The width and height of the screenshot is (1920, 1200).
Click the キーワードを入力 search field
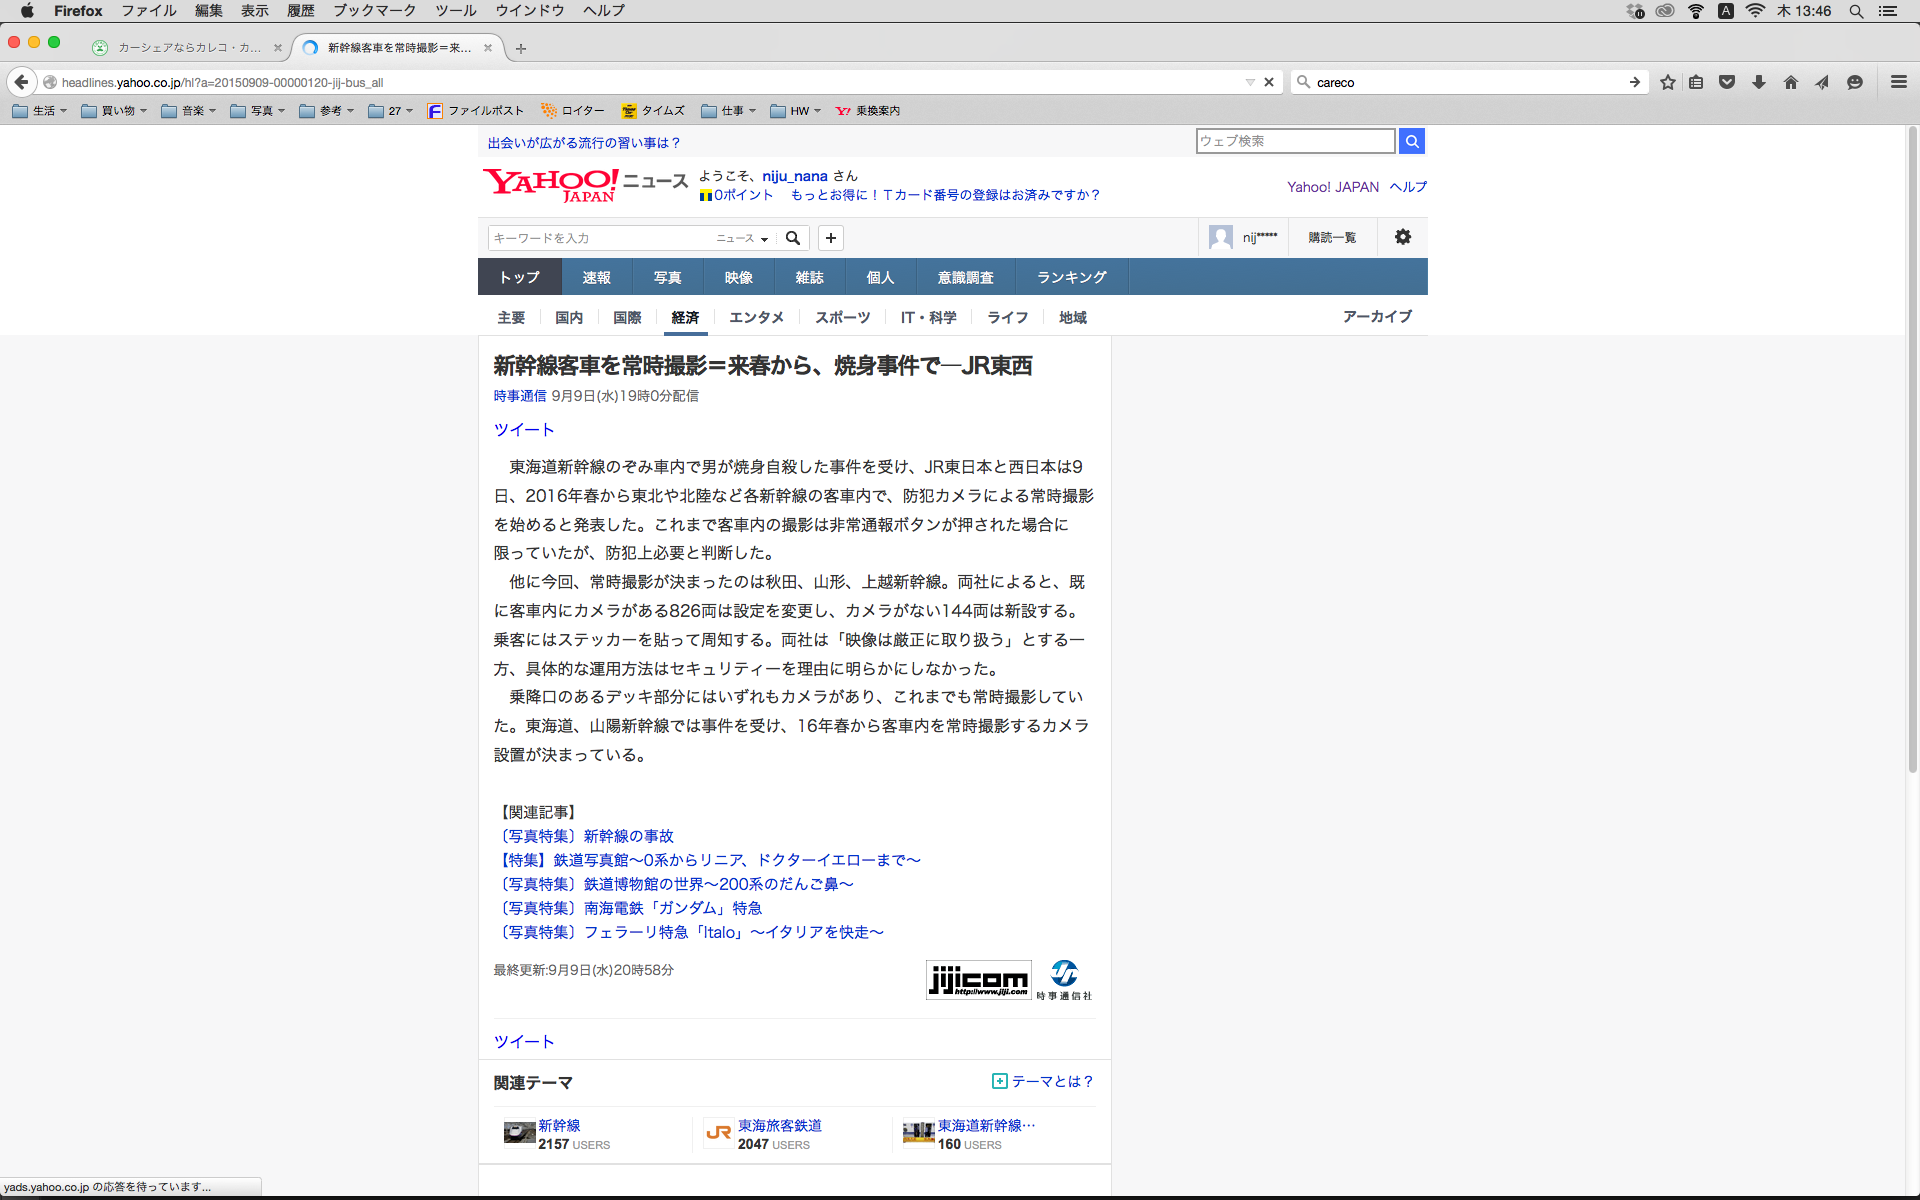point(600,238)
